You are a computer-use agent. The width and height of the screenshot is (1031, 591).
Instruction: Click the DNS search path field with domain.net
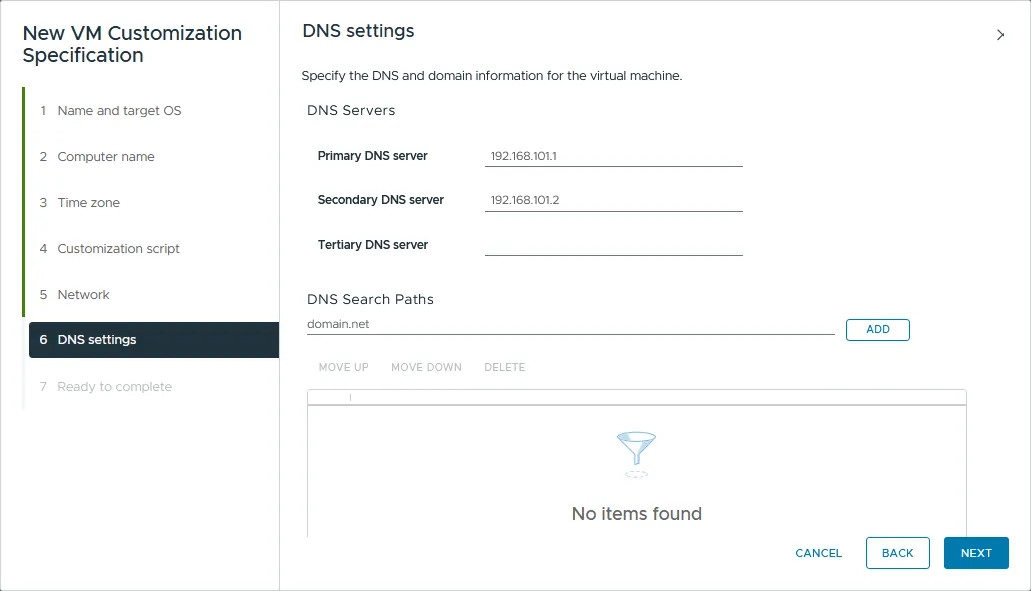click(570, 324)
